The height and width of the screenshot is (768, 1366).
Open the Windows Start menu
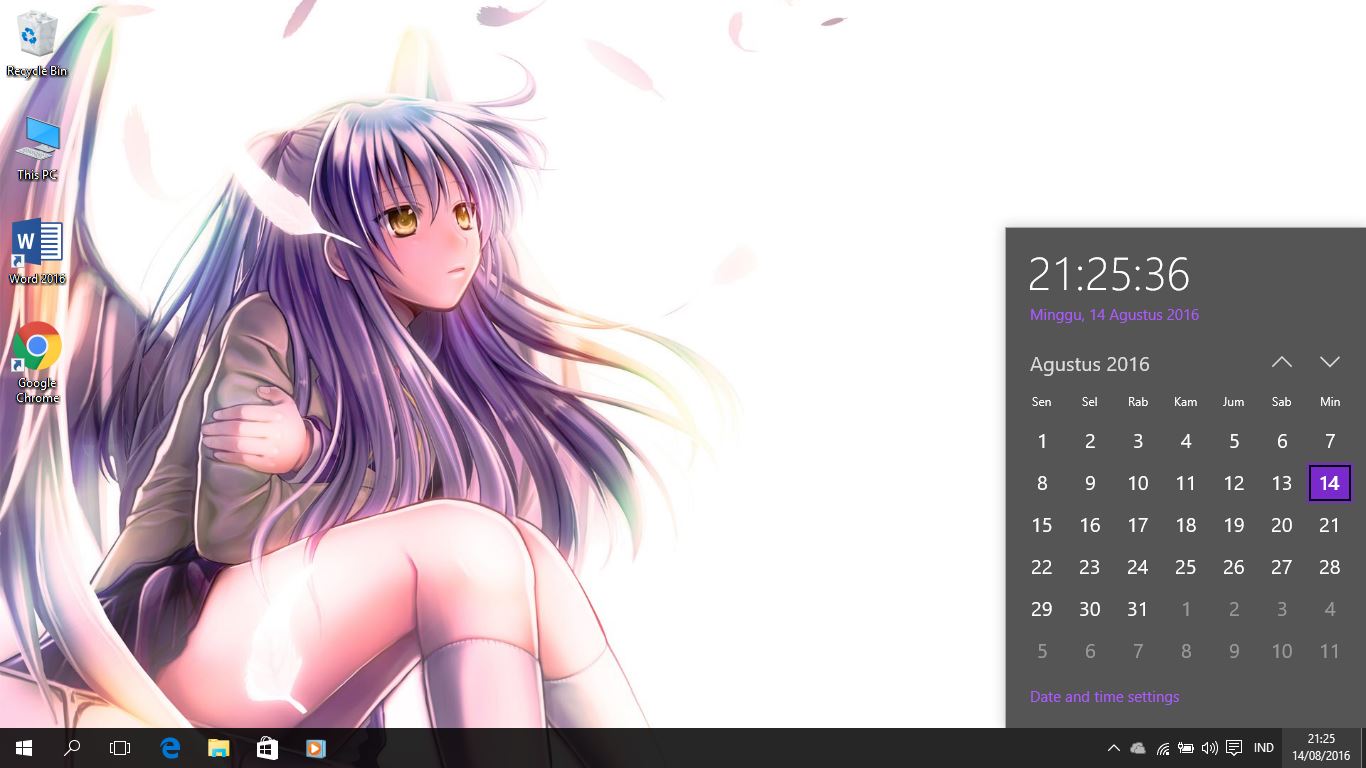24,748
